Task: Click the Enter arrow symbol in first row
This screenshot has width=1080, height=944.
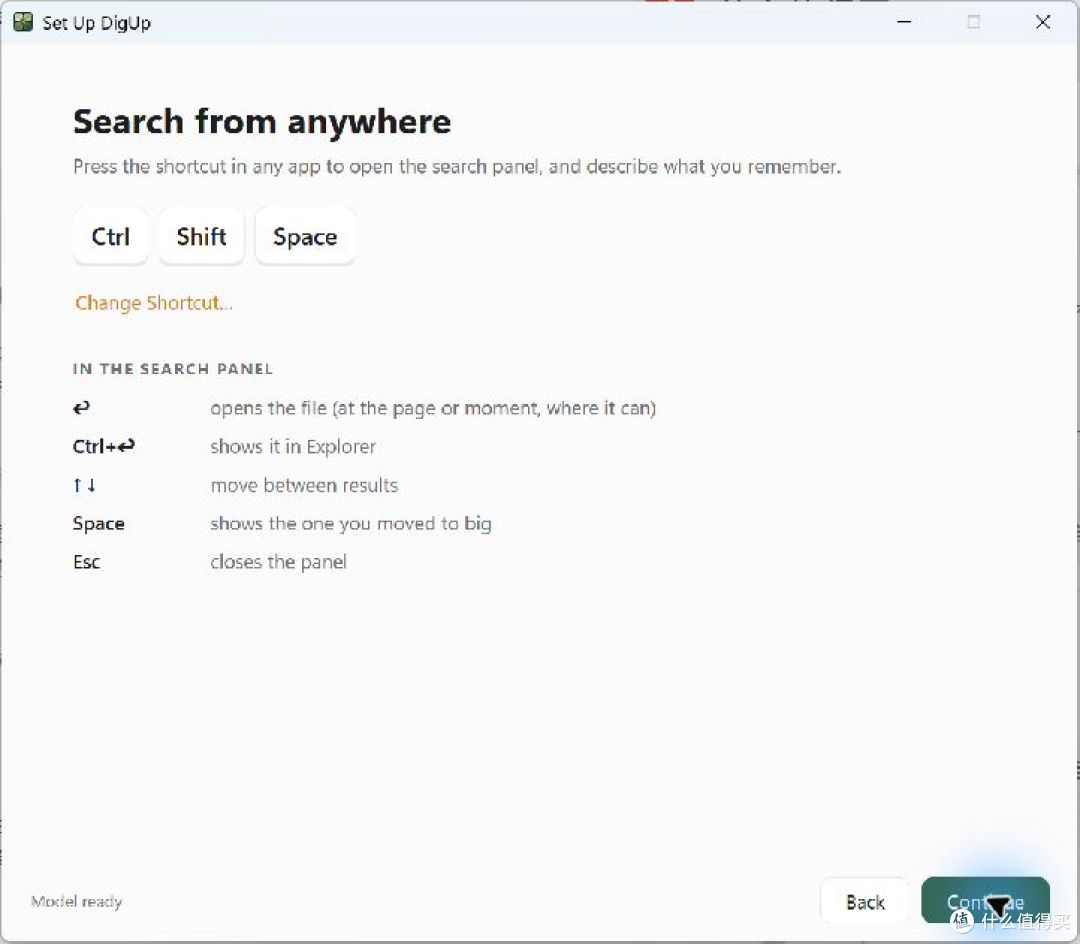Action: [x=81, y=408]
